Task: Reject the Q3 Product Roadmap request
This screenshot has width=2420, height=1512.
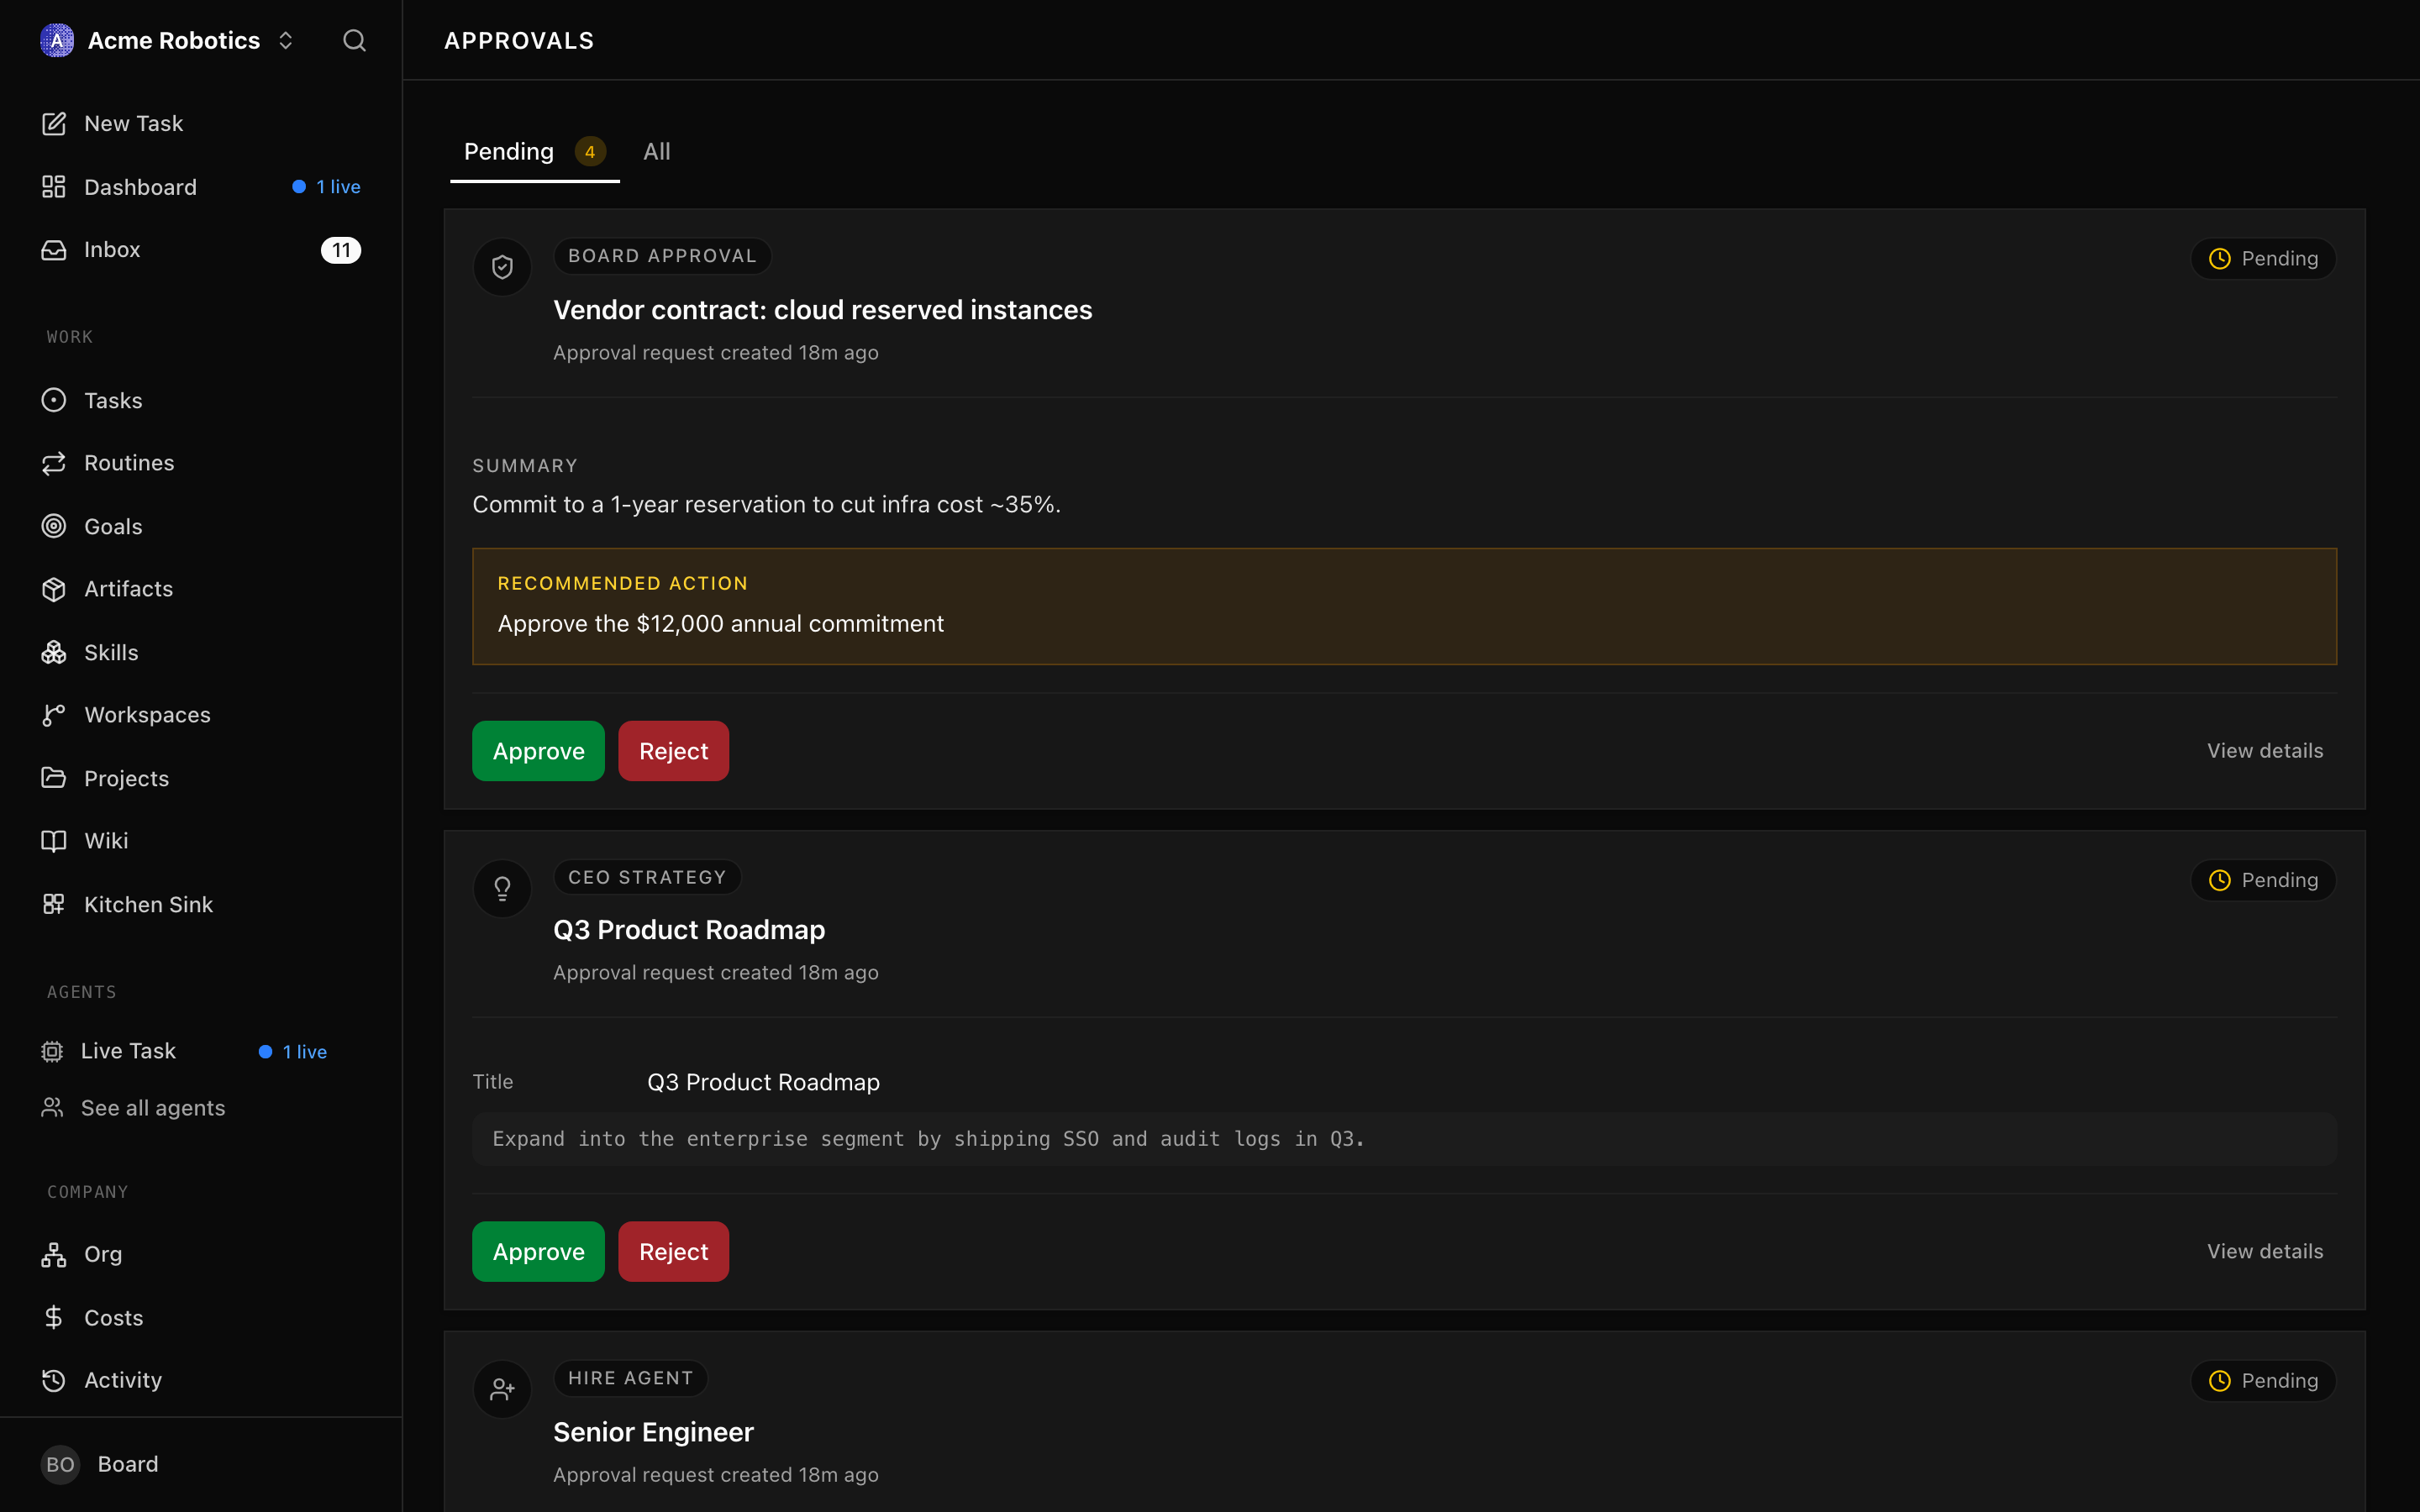Action: click(x=673, y=1251)
